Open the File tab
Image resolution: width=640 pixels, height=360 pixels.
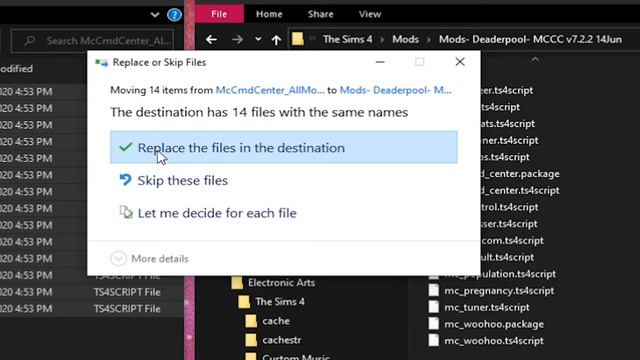pos(219,14)
